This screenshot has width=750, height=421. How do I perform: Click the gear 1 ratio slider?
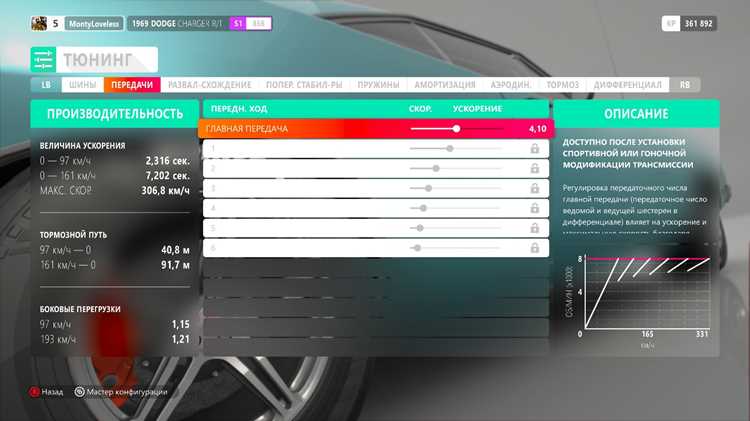coord(455,149)
